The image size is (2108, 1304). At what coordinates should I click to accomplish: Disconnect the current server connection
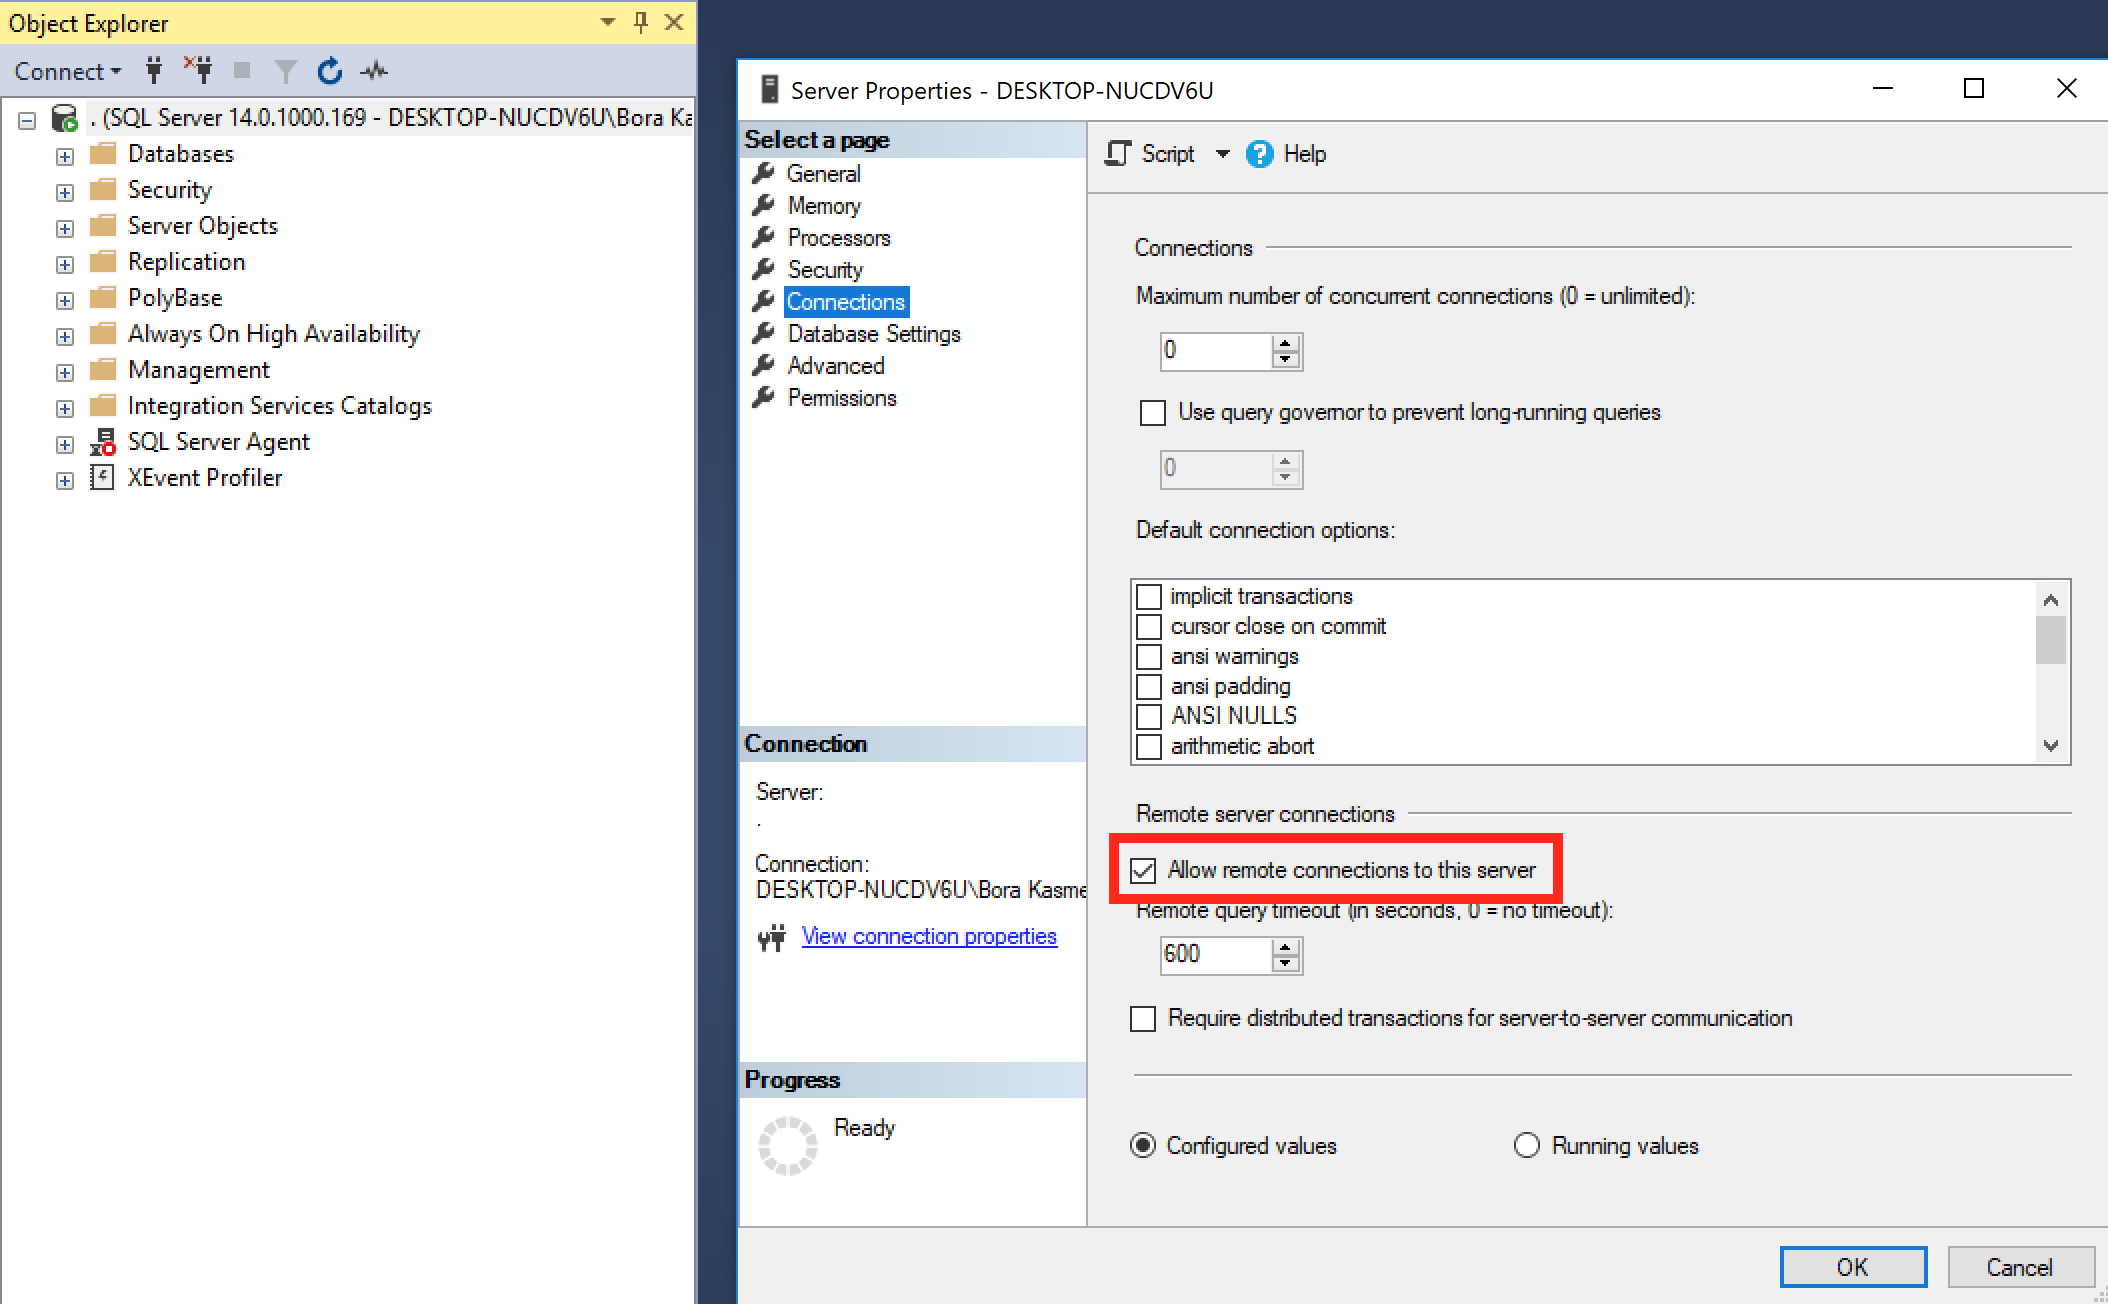pyautogui.click(x=199, y=70)
